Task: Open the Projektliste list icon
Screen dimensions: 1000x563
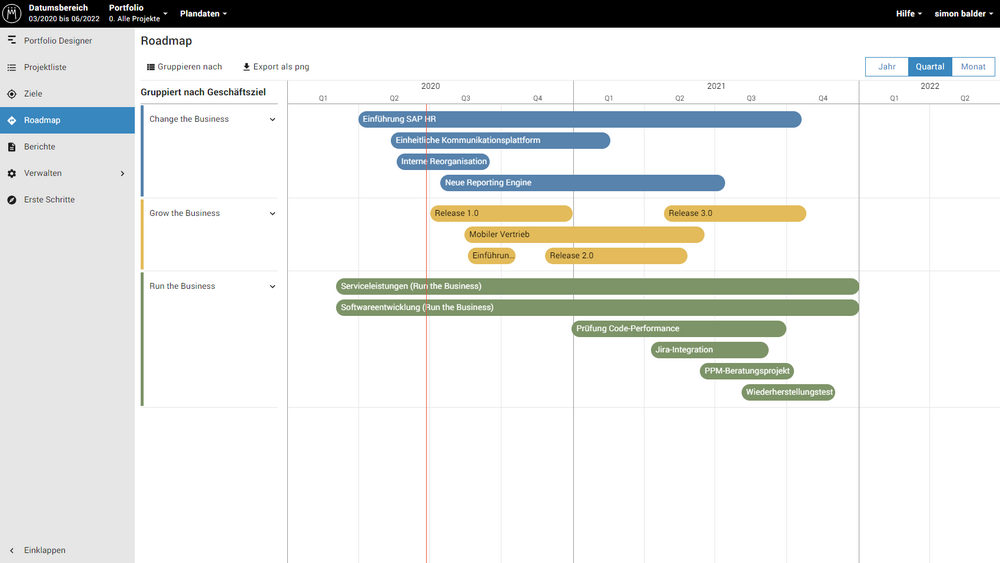Action: point(12,67)
